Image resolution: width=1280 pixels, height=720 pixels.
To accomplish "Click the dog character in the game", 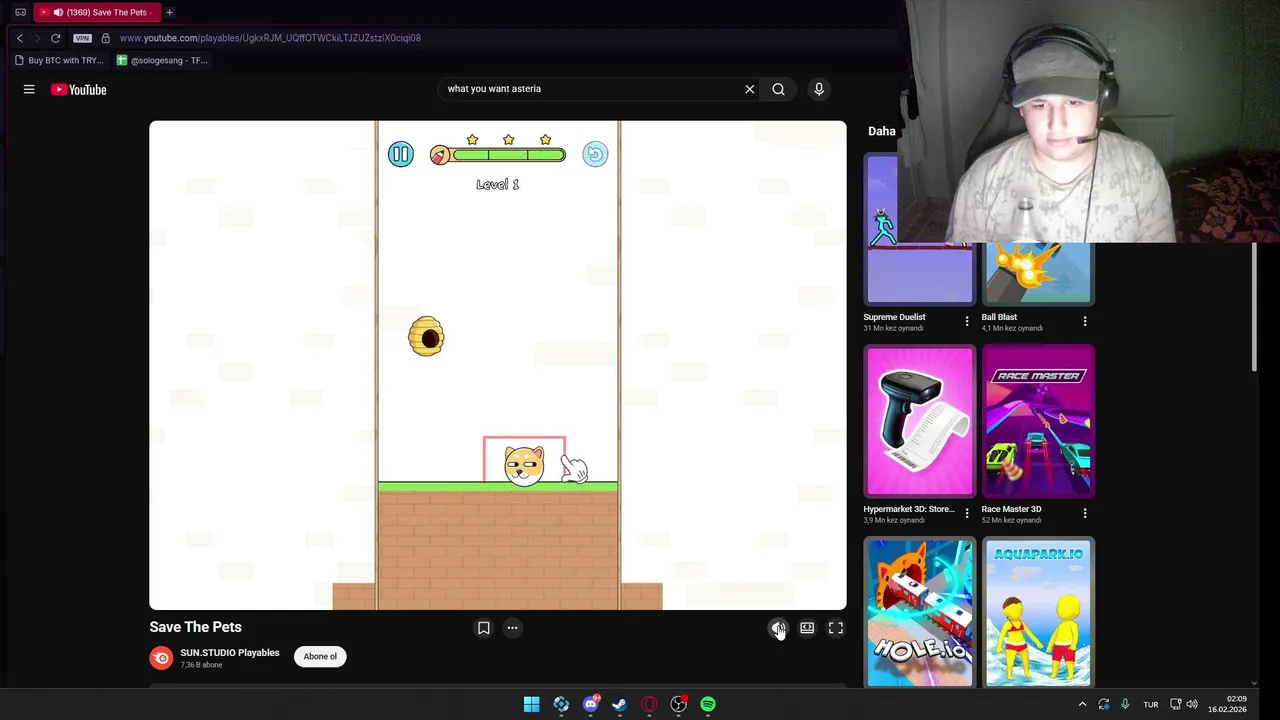I will [x=524, y=465].
